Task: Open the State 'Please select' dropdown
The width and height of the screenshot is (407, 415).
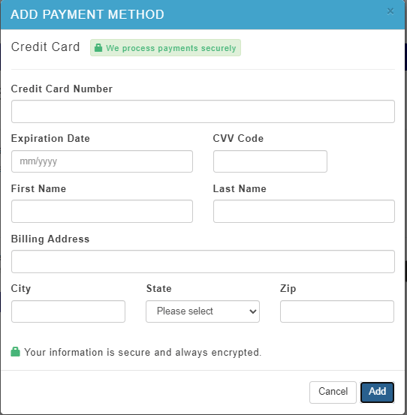Action: (203, 311)
